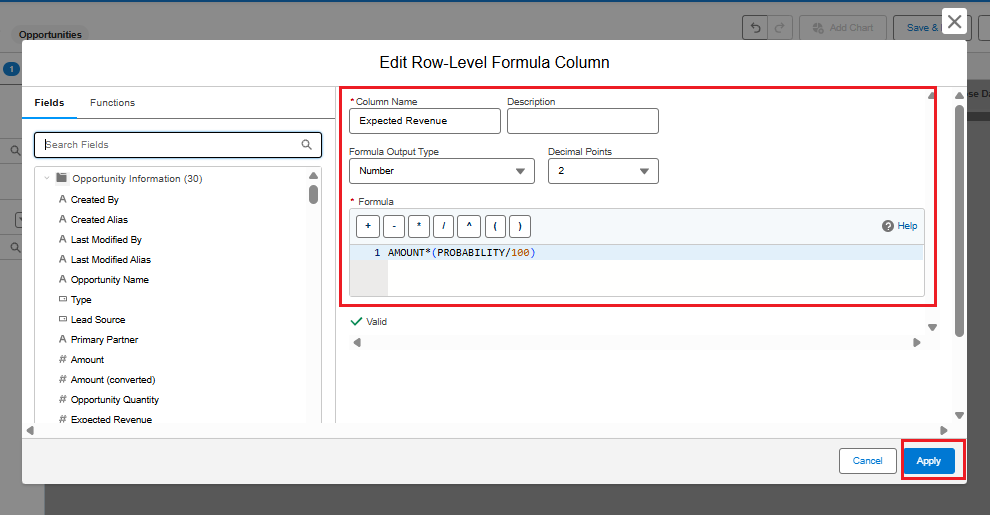Viewport: 990px width, 515px height.
Task: Cancel editing the formula column
Action: click(x=867, y=461)
